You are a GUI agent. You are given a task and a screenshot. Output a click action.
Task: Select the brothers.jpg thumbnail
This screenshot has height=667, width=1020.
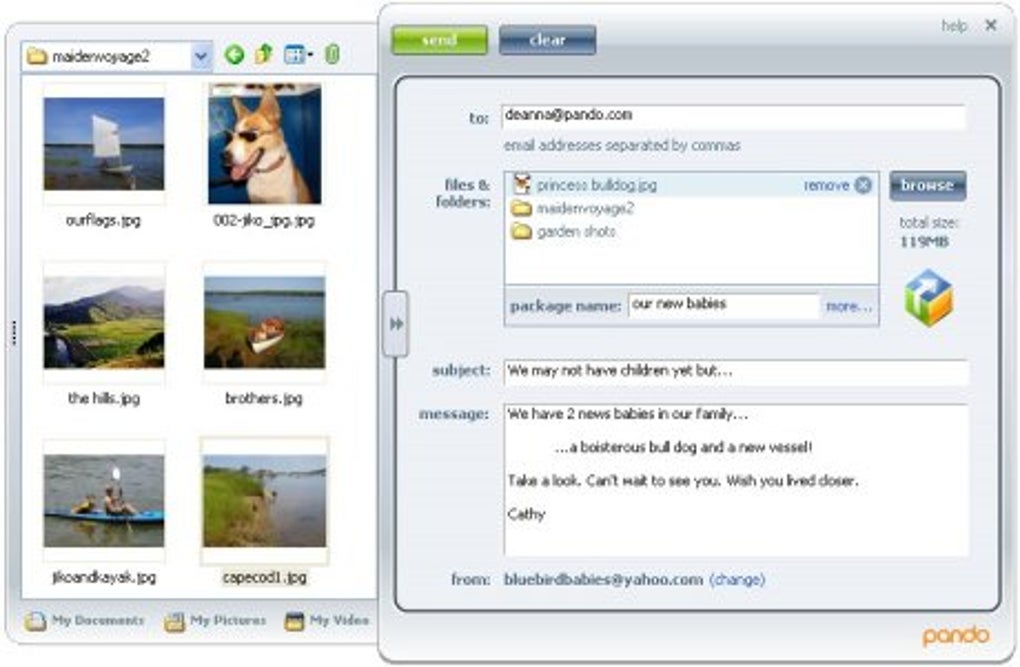[x=264, y=322]
